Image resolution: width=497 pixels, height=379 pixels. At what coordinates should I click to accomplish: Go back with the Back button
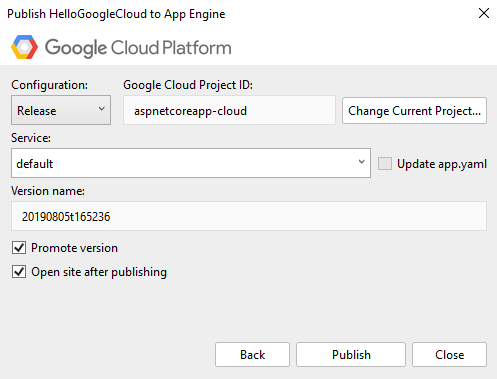[252, 355]
